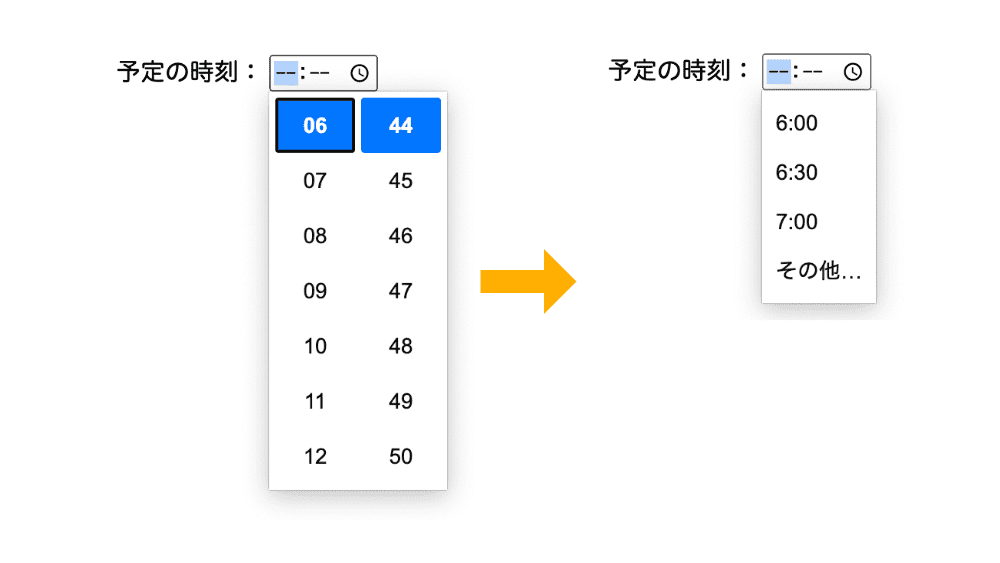Select minute 50 at bottom of minute list

[401, 457]
